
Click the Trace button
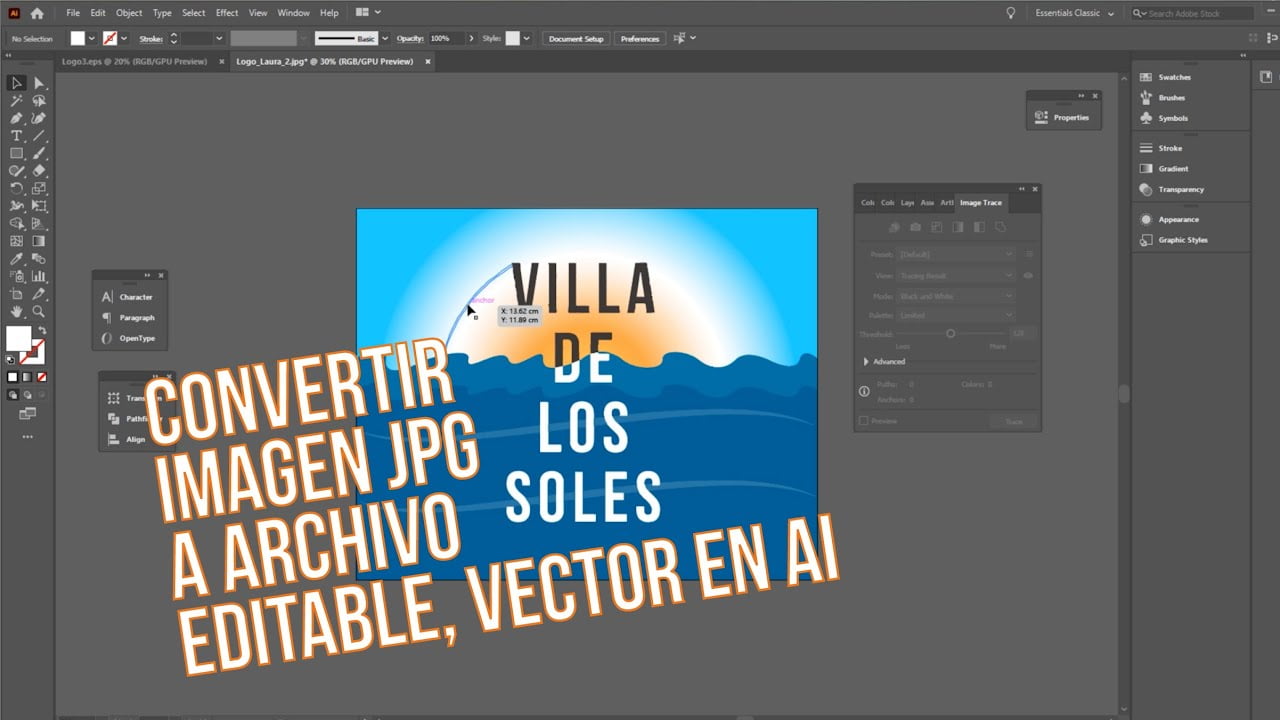[x=1014, y=420]
